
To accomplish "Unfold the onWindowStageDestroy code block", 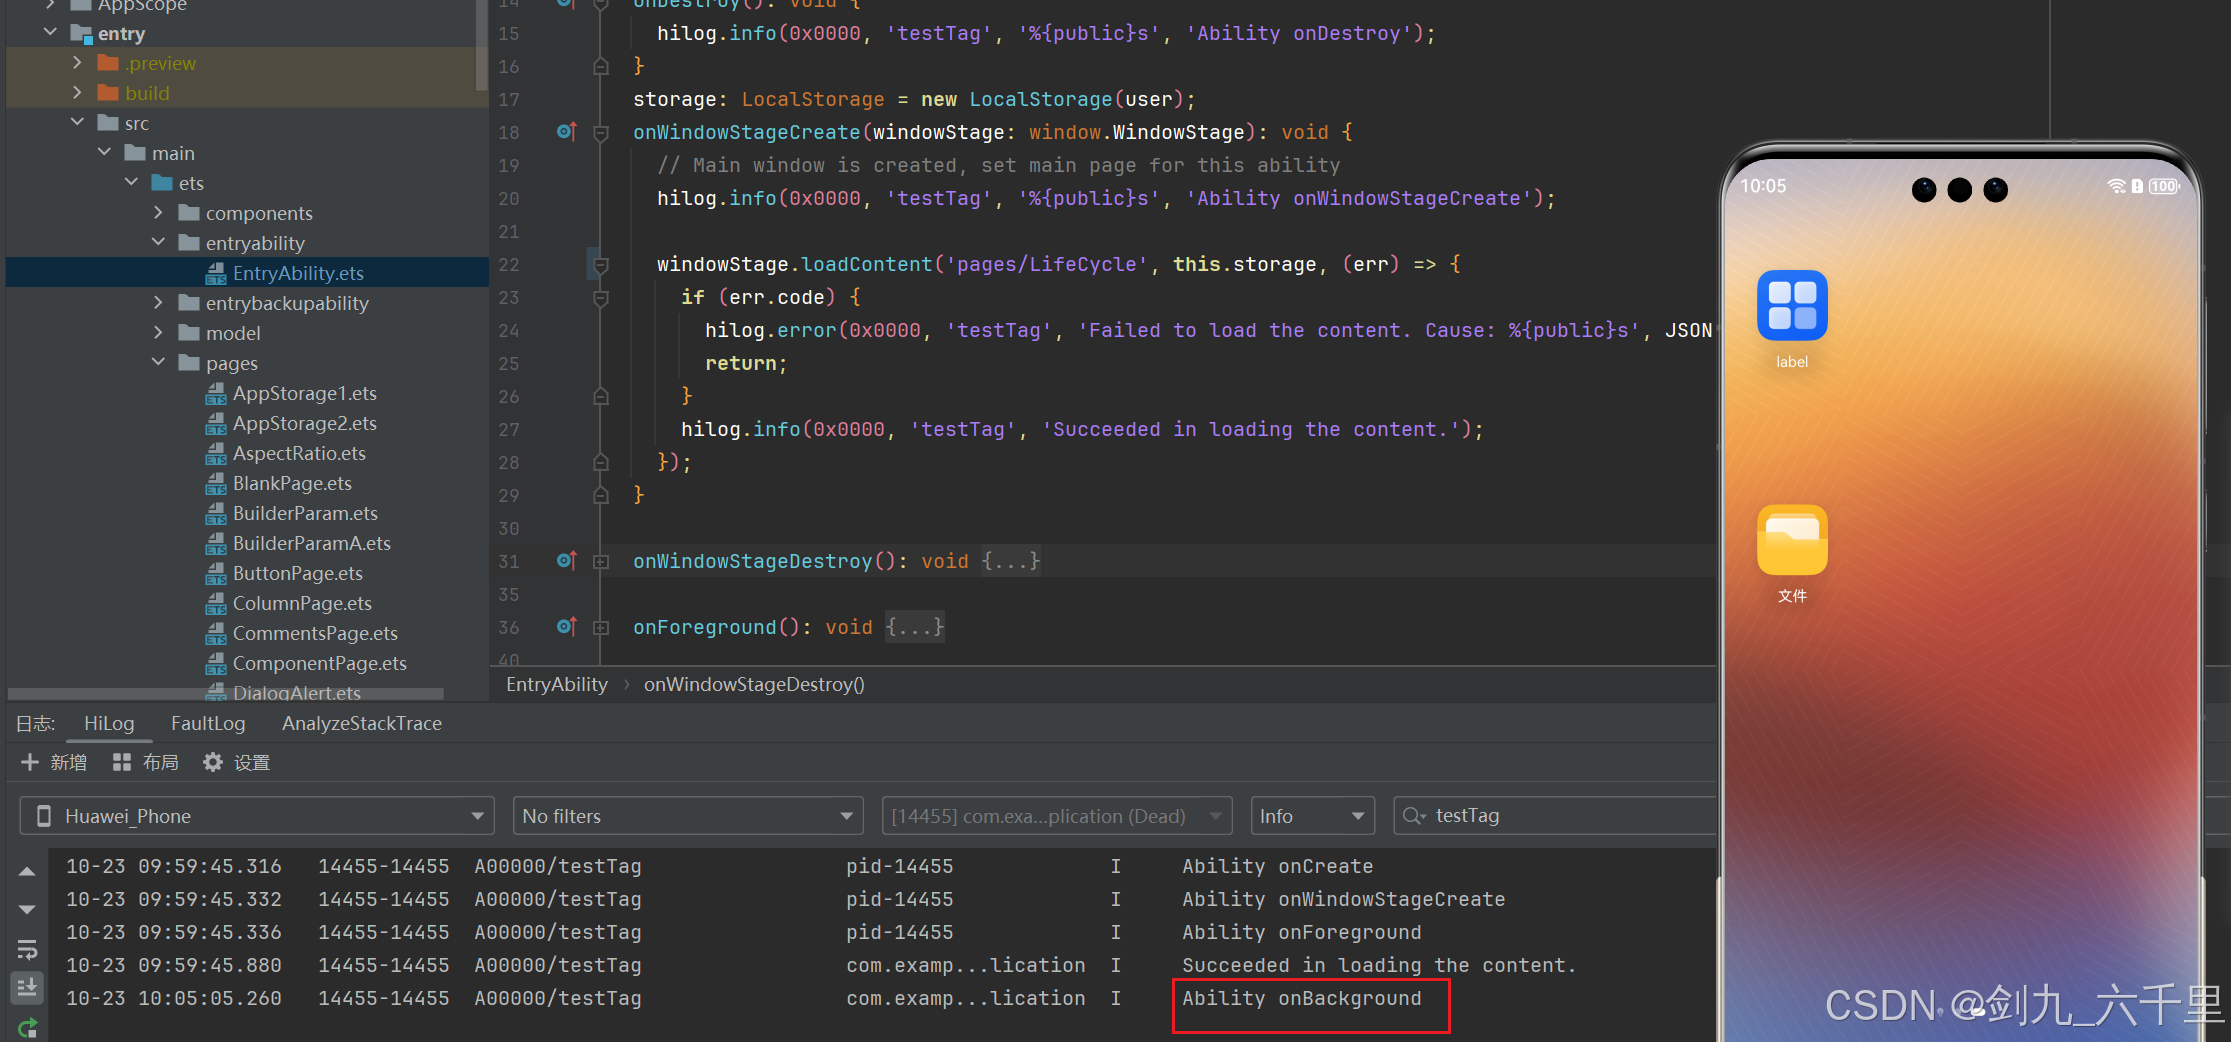I will pos(601,562).
